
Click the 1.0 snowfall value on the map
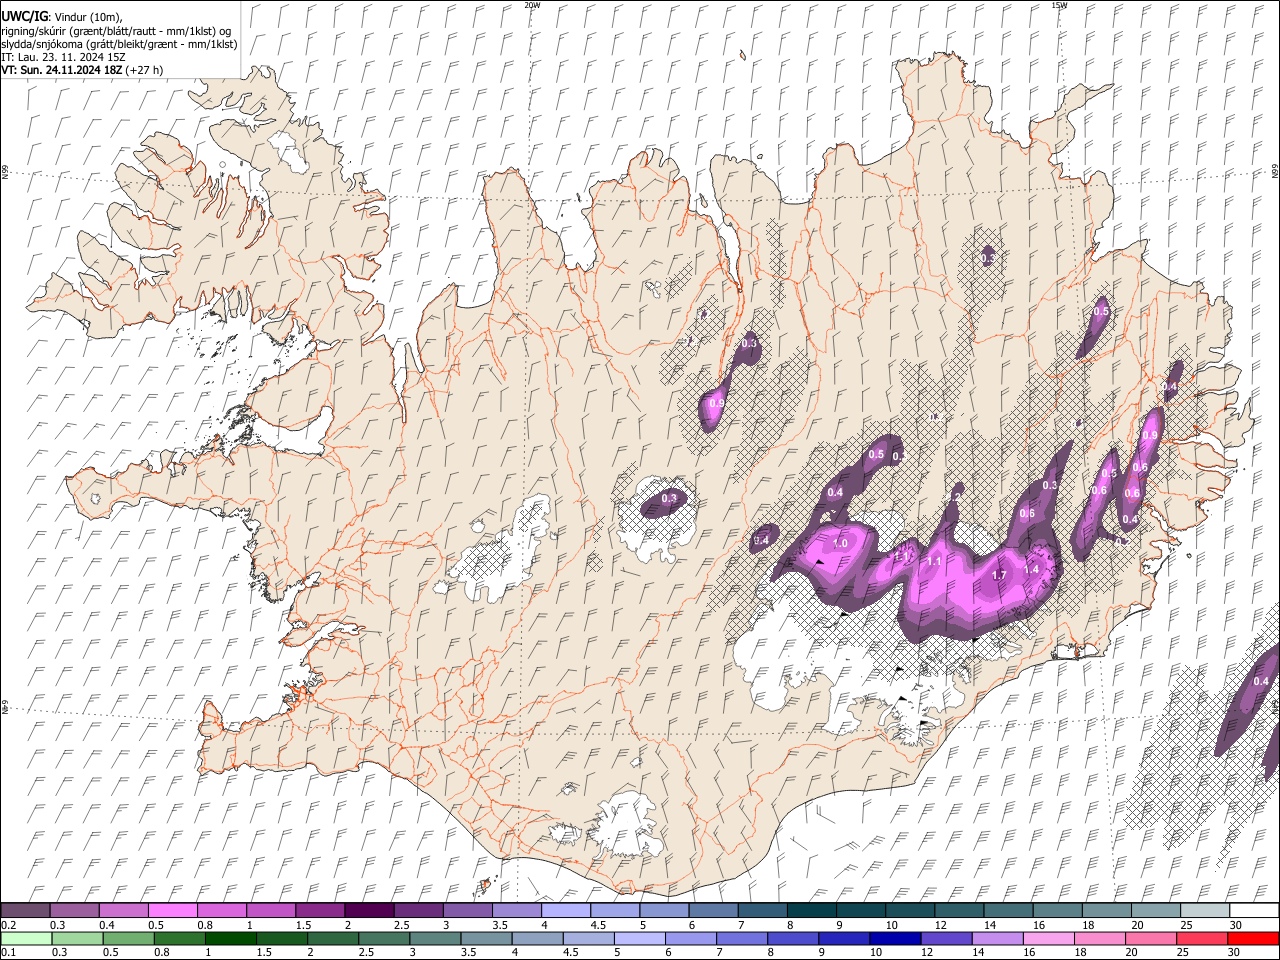pyautogui.click(x=840, y=543)
